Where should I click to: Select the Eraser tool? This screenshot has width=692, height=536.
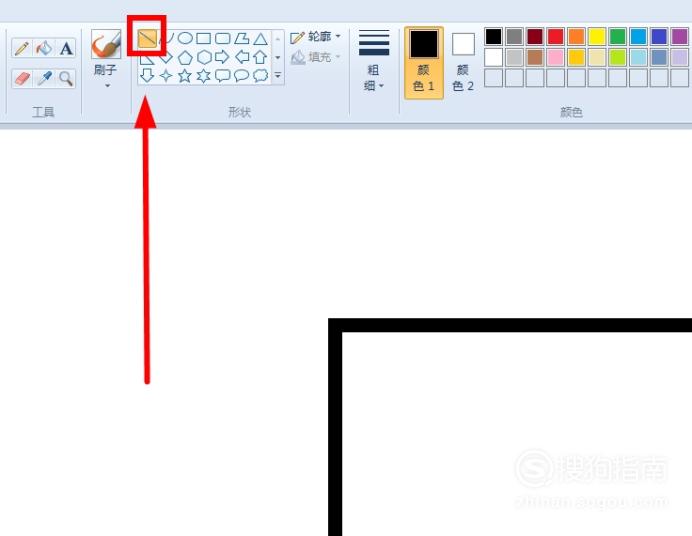(22, 79)
